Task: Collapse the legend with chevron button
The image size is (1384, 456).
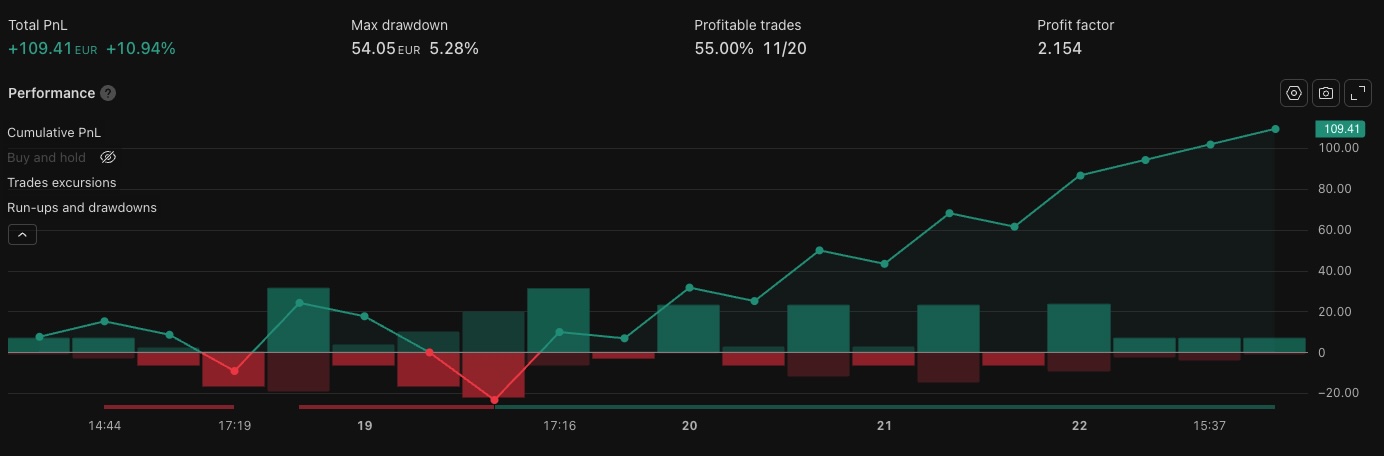Action: [22, 235]
